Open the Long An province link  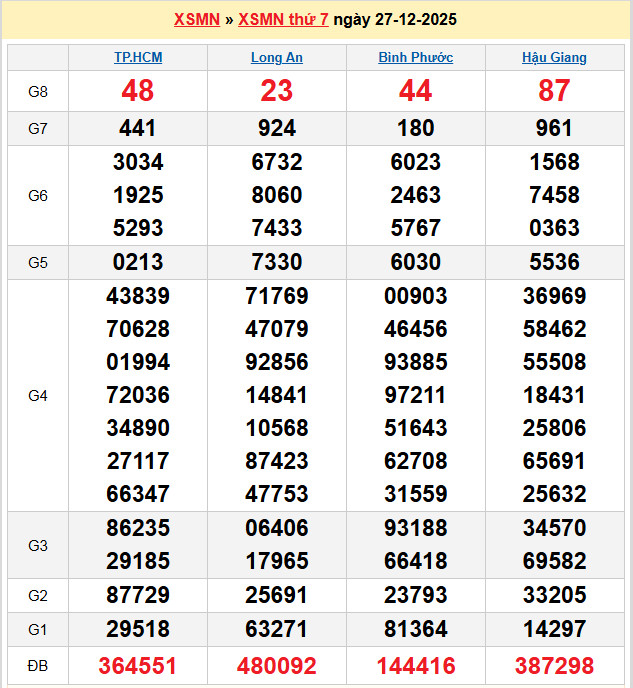[x=277, y=58]
